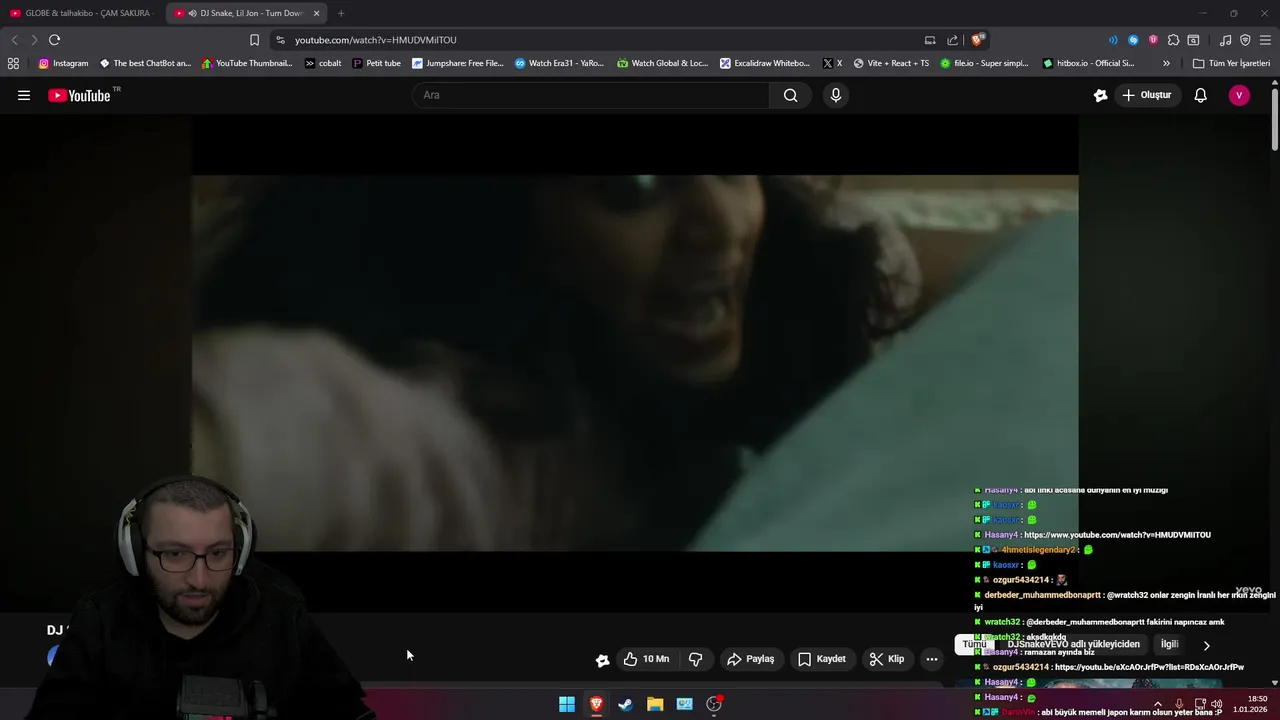
Task: Open more actions three-dot menu under video
Action: pyautogui.click(x=931, y=659)
